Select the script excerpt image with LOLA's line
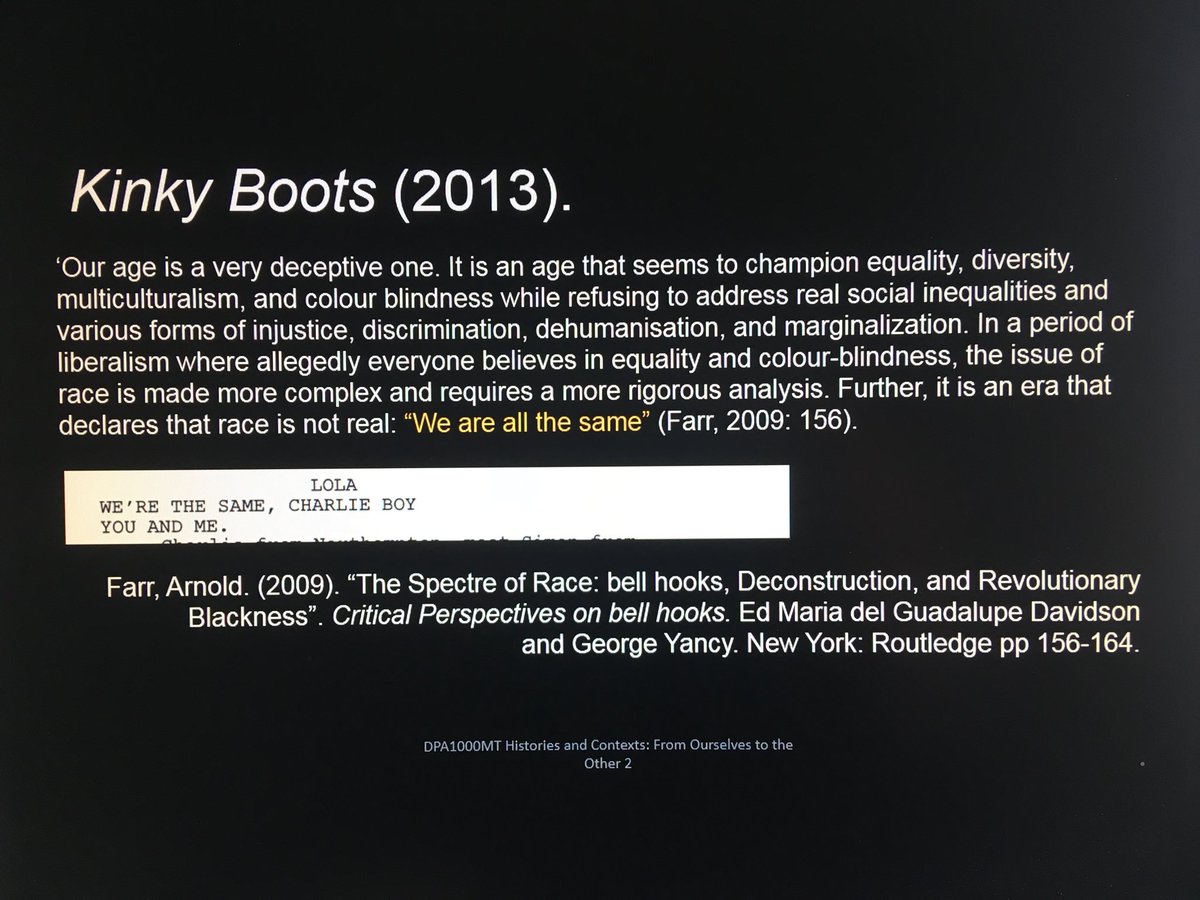 [427, 505]
